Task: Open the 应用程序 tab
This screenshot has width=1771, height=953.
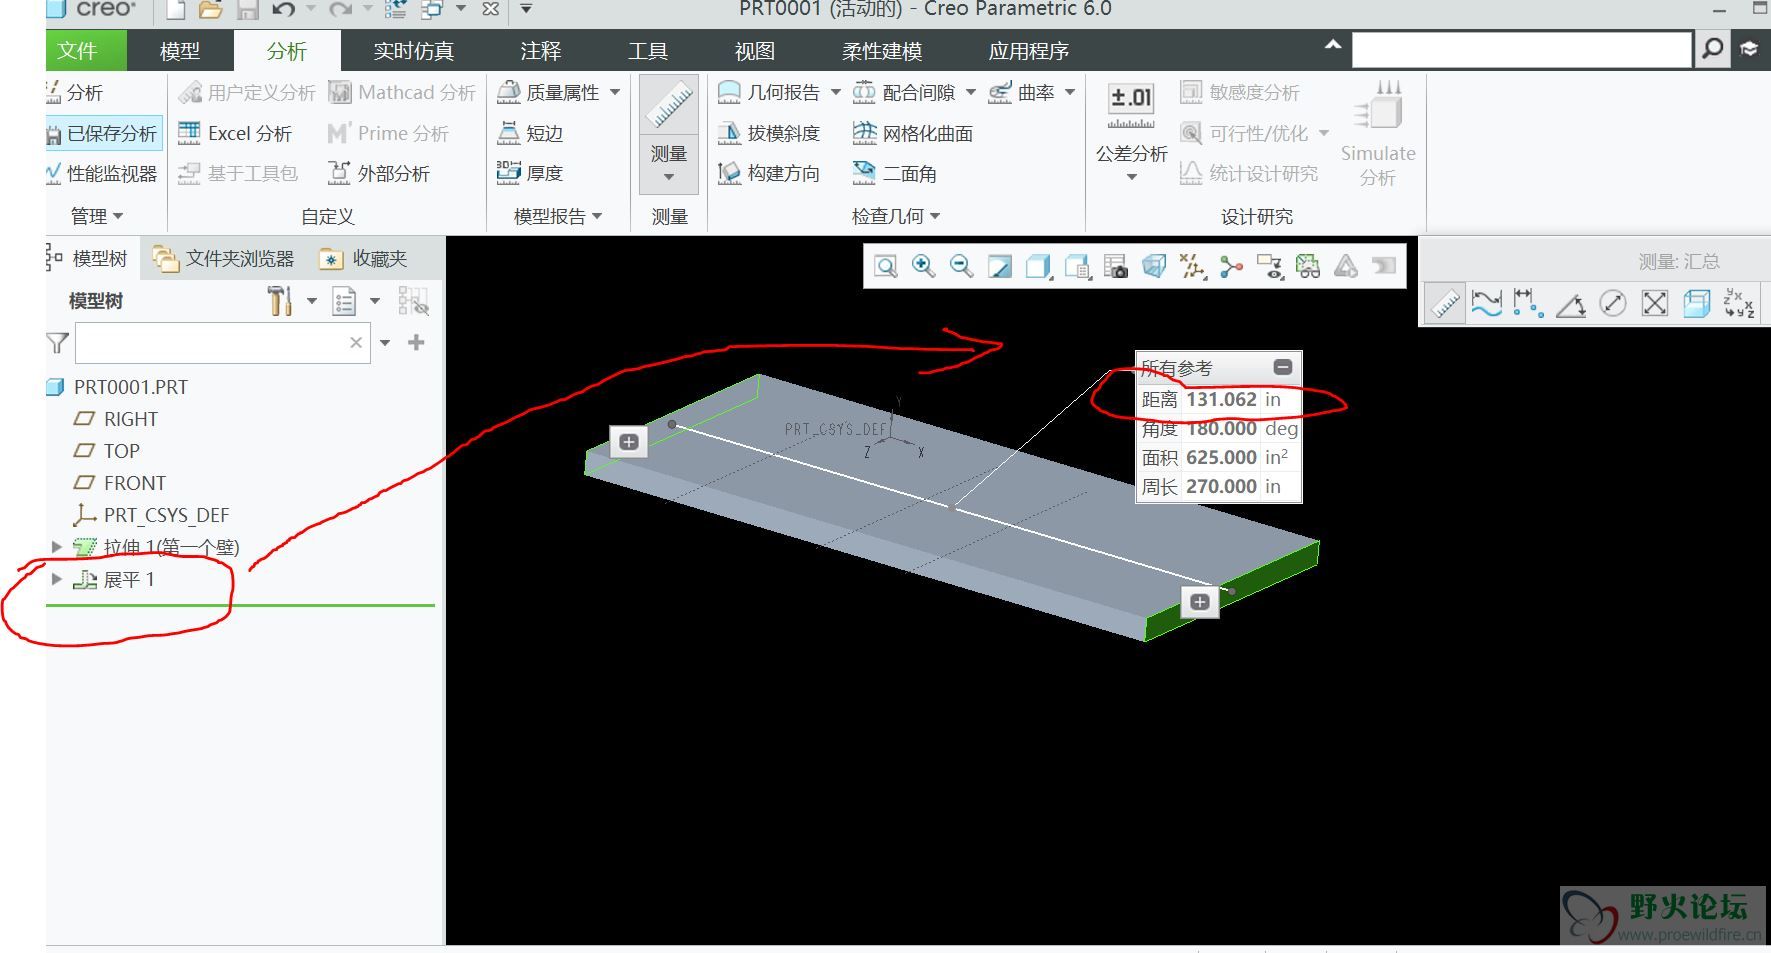Action: 1028,51
